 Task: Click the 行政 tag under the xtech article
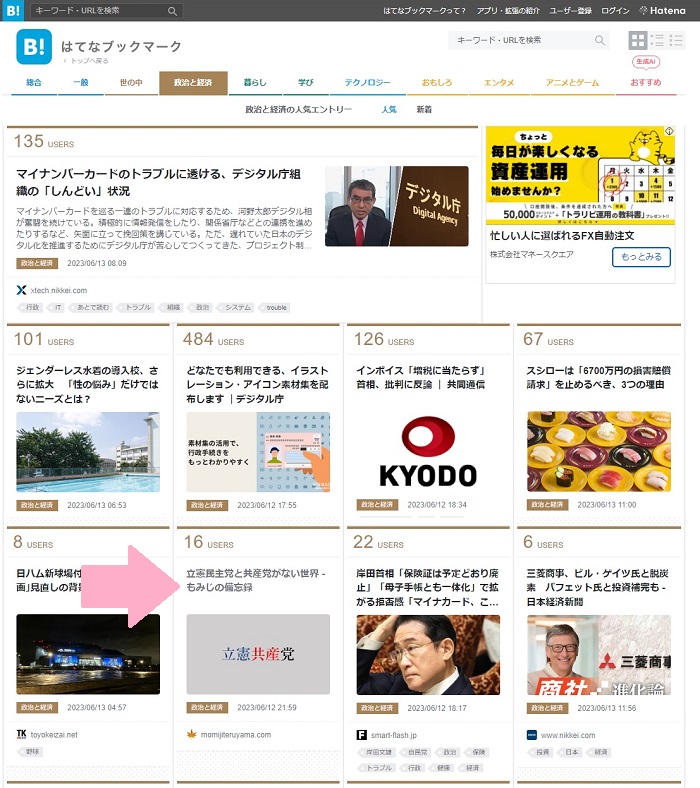(x=31, y=307)
